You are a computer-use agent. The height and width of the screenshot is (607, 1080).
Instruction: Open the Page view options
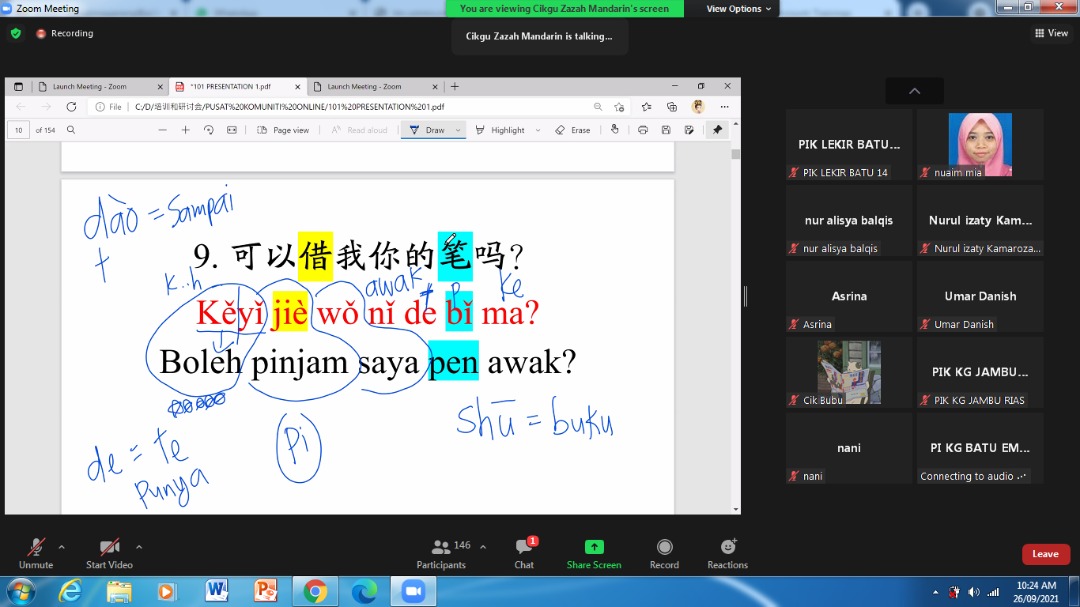(283, 130)
